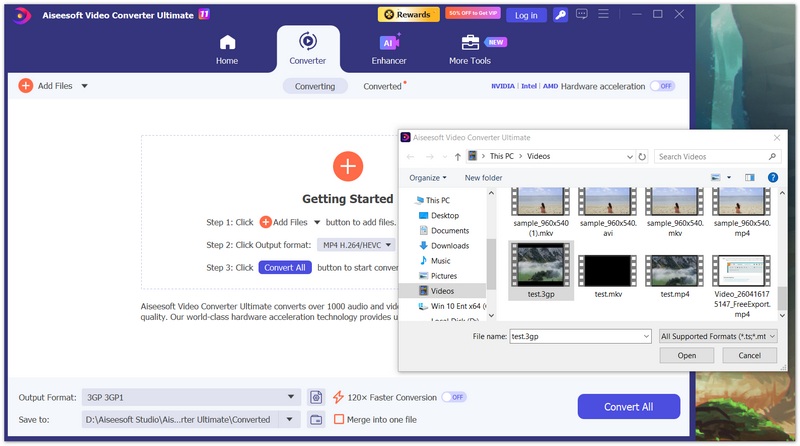Open the Home tab
The image size is (800, 446).
(227, 49)
